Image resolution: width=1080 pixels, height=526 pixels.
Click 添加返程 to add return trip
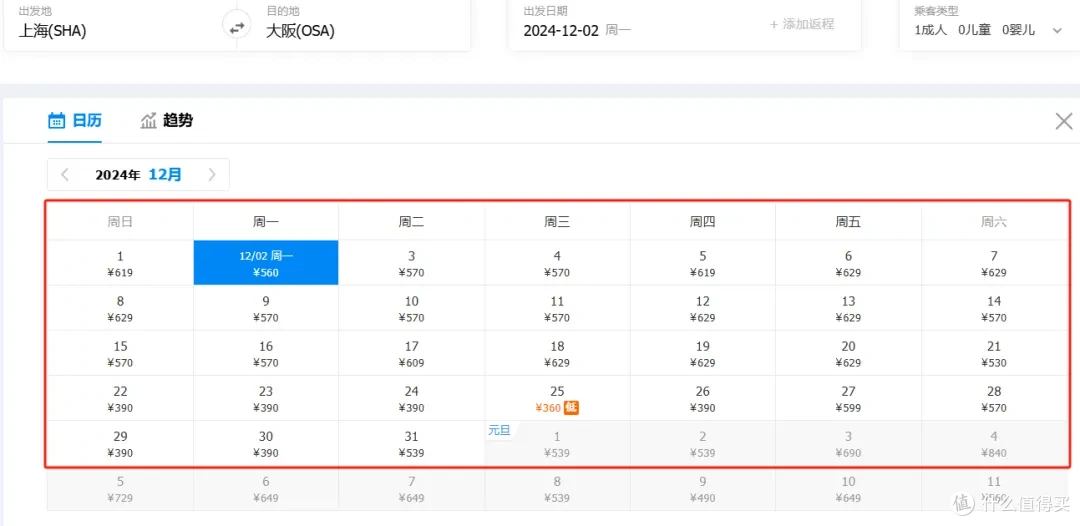[x=801, y=24]
